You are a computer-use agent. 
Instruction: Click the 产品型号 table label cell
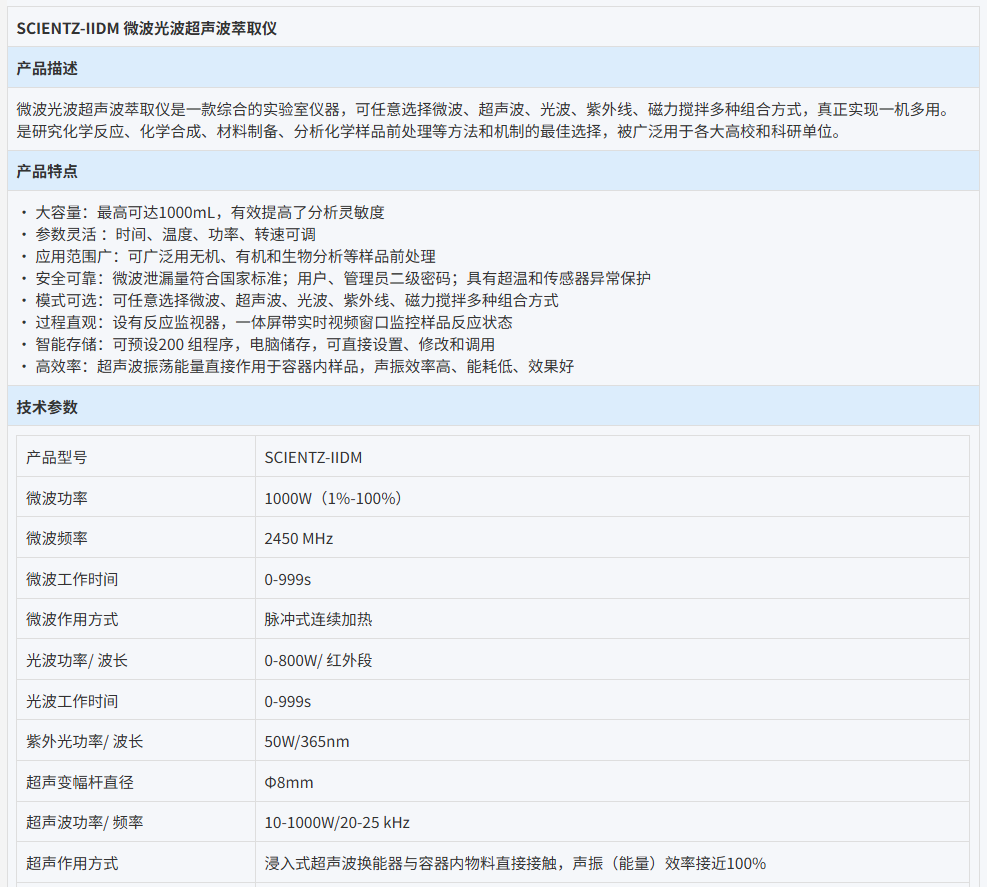pos(57,457)
